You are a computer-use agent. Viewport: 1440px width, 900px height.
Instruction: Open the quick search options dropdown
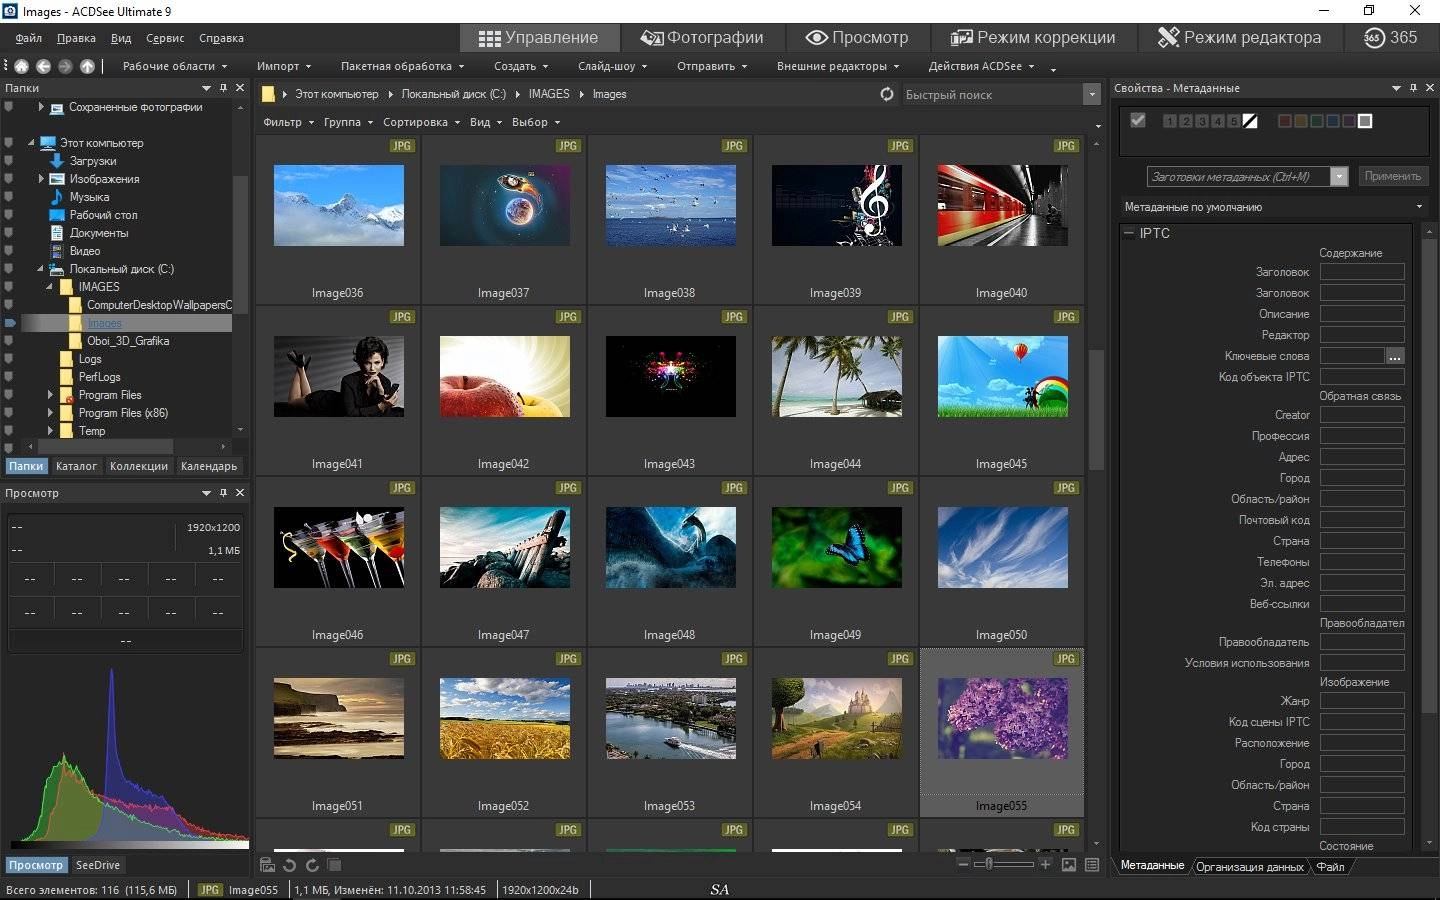pos(1091,94)
